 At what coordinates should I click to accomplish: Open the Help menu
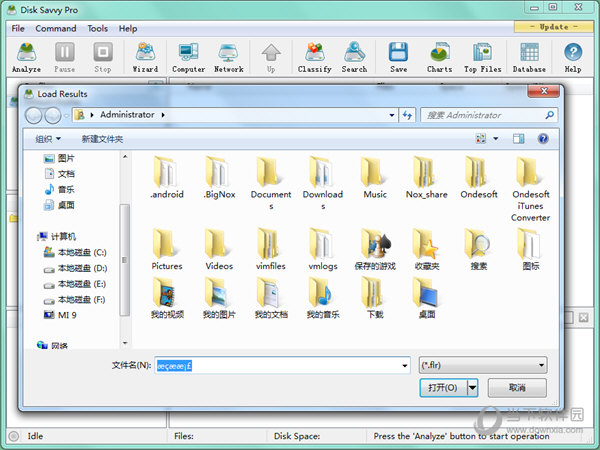[128, 28]
